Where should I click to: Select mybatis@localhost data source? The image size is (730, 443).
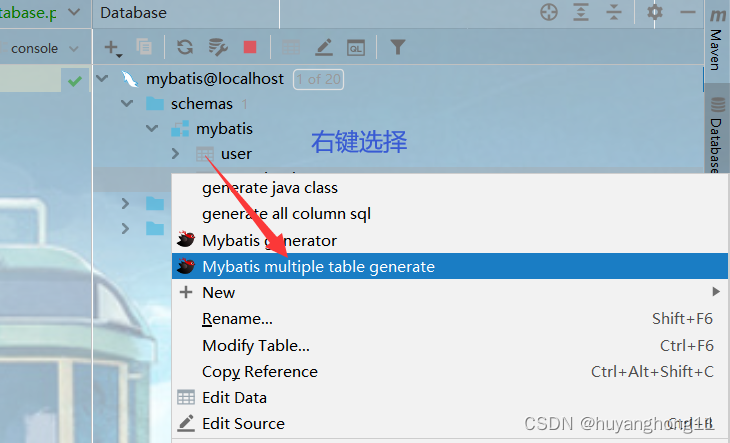coord(398,79)
